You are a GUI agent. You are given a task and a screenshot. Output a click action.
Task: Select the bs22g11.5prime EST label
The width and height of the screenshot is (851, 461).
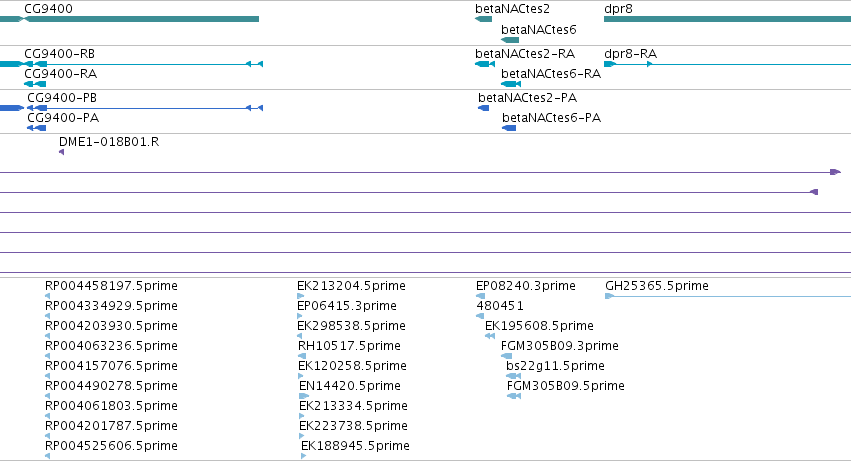coord(555,365)
